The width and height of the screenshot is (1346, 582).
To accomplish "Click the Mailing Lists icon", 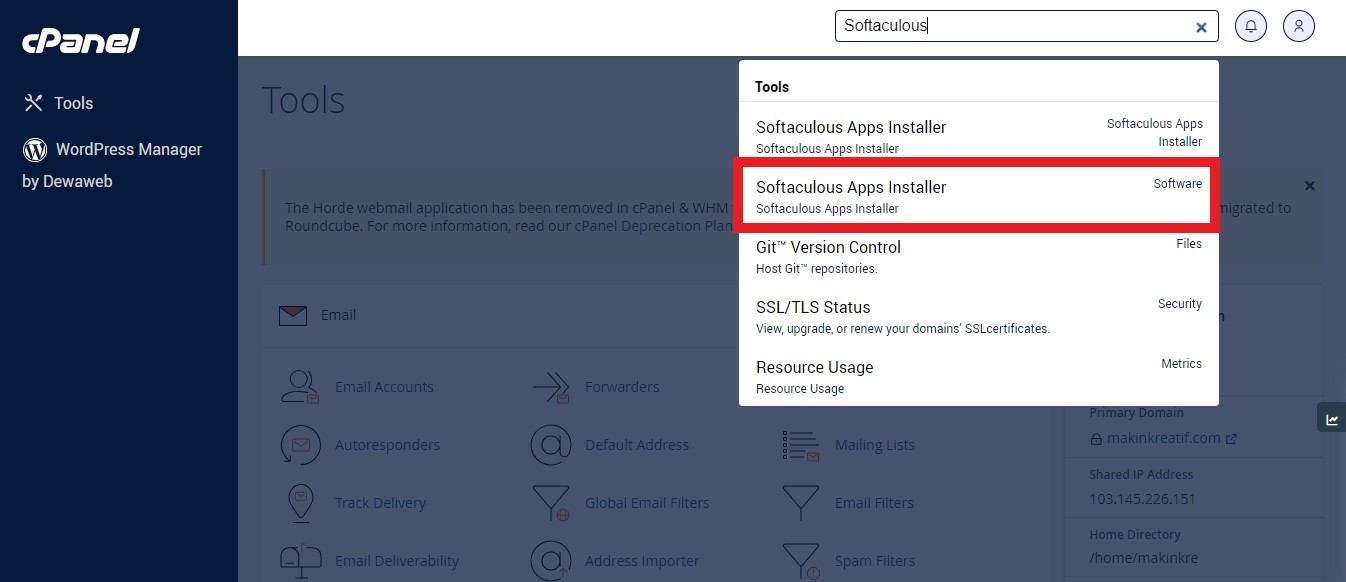I will pos(801,445).
